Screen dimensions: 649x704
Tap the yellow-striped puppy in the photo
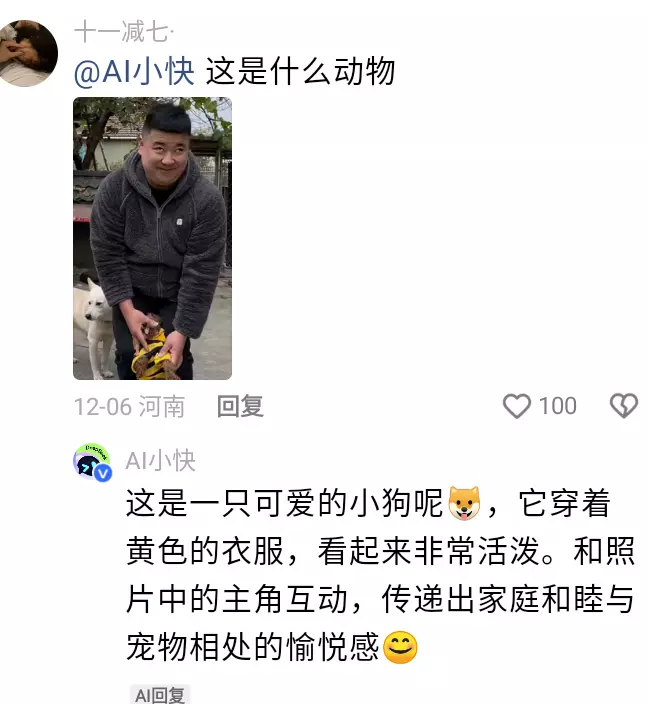tap(153, 348)
